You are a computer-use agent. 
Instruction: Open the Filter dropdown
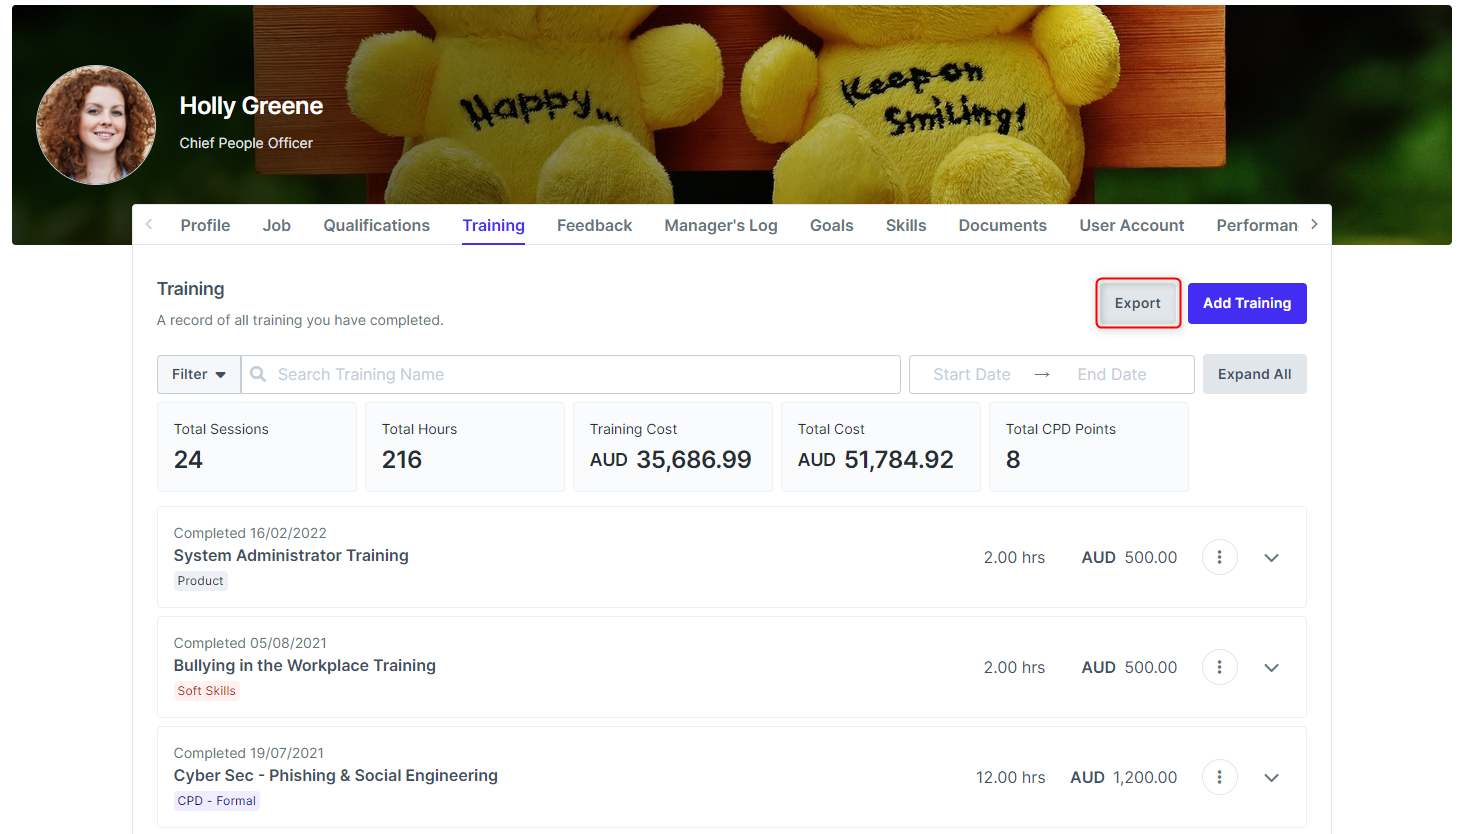tap(199, 374)
